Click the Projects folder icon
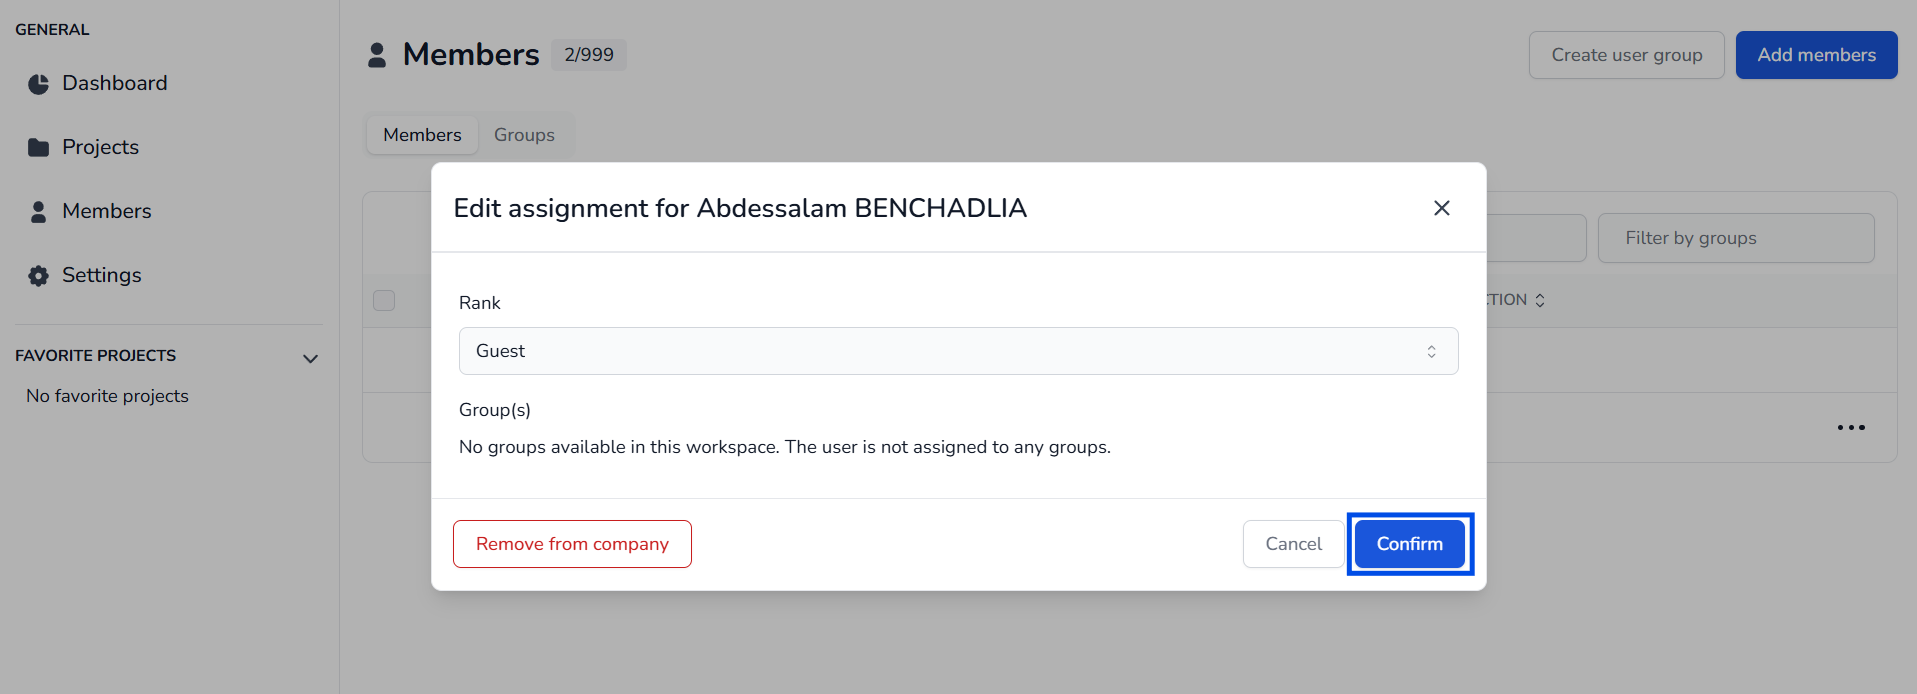1917x694 pixels. 38,148
